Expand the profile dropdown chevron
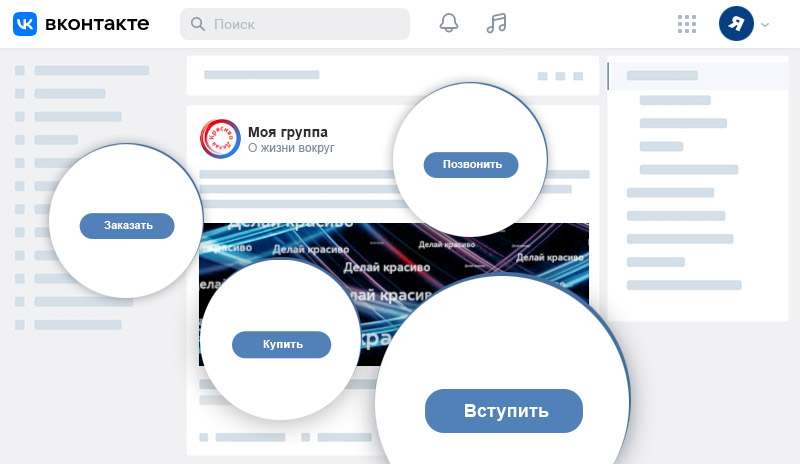The width and height of the screenshot is (800, 464). pos(765,24)
